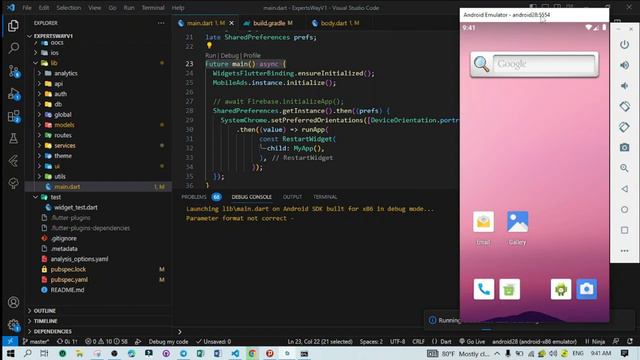Expand the models folder

tap(64, 125)
